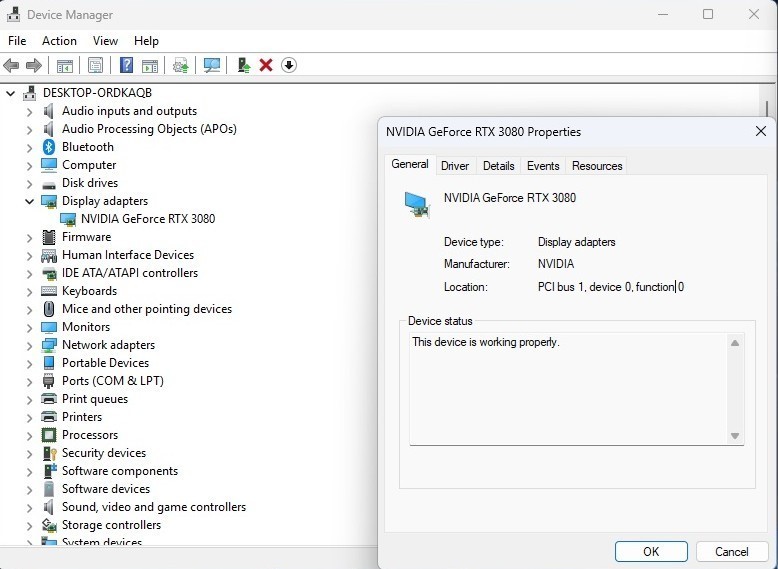778x569 pixels.
Task: Click the Storage controllers icon
Action: click(x=49, y=525)
